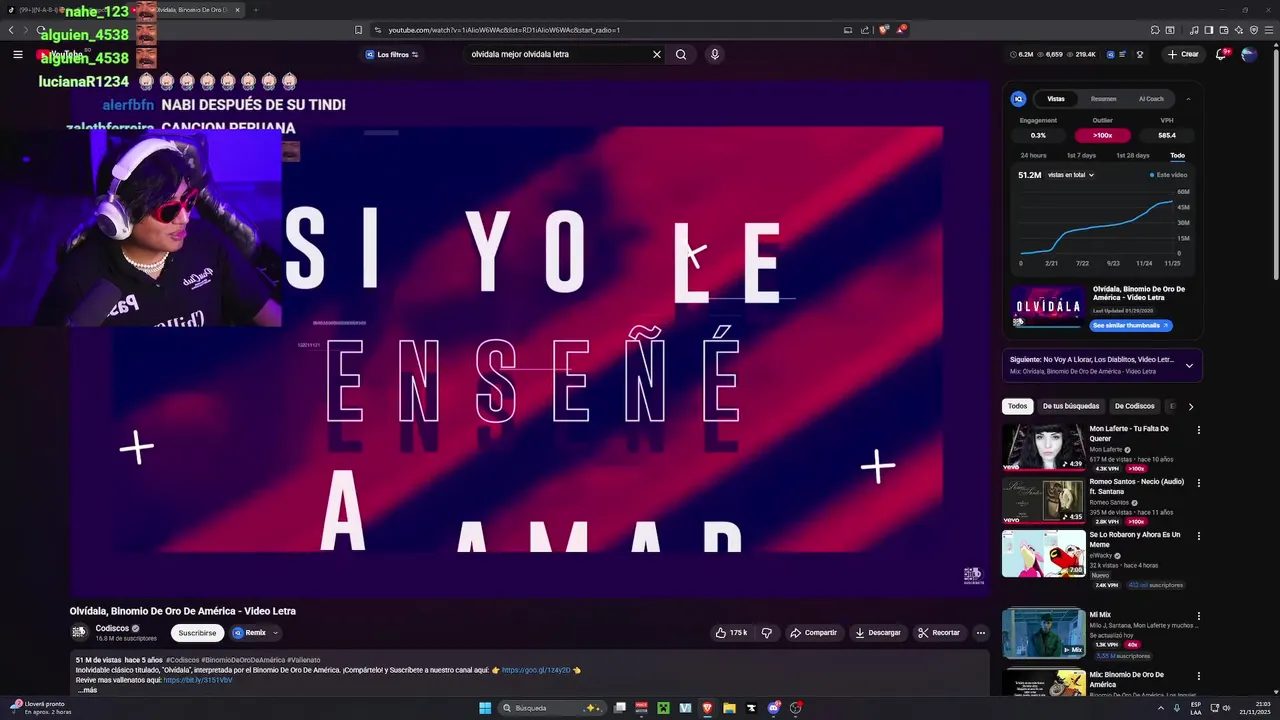The width and height of the screenshot is (1280, 720).
Task: Switch to the Vistas tab
Action: click(x=1056, y=99)
